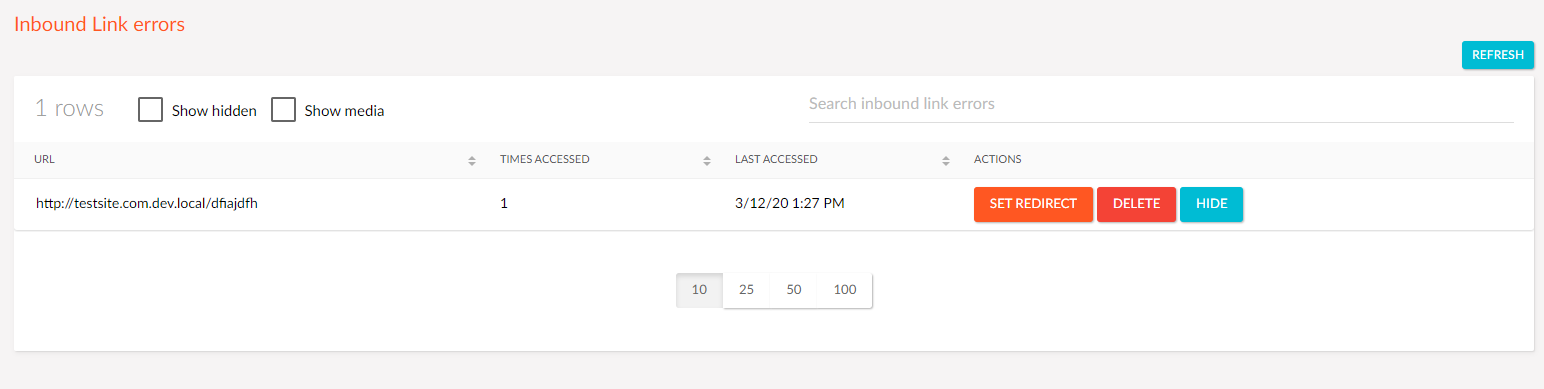Toggle the Show hidden checkbox
The image size is (1544, 389).
point(150,110)
